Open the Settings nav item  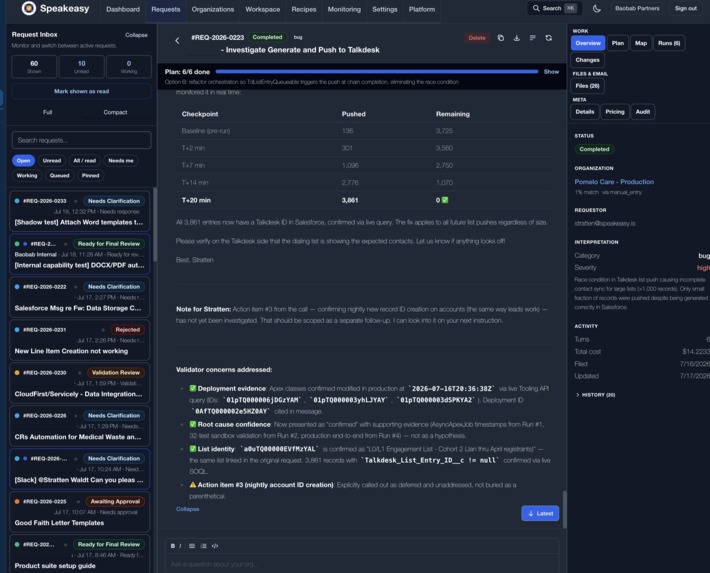tap(384, 9)
